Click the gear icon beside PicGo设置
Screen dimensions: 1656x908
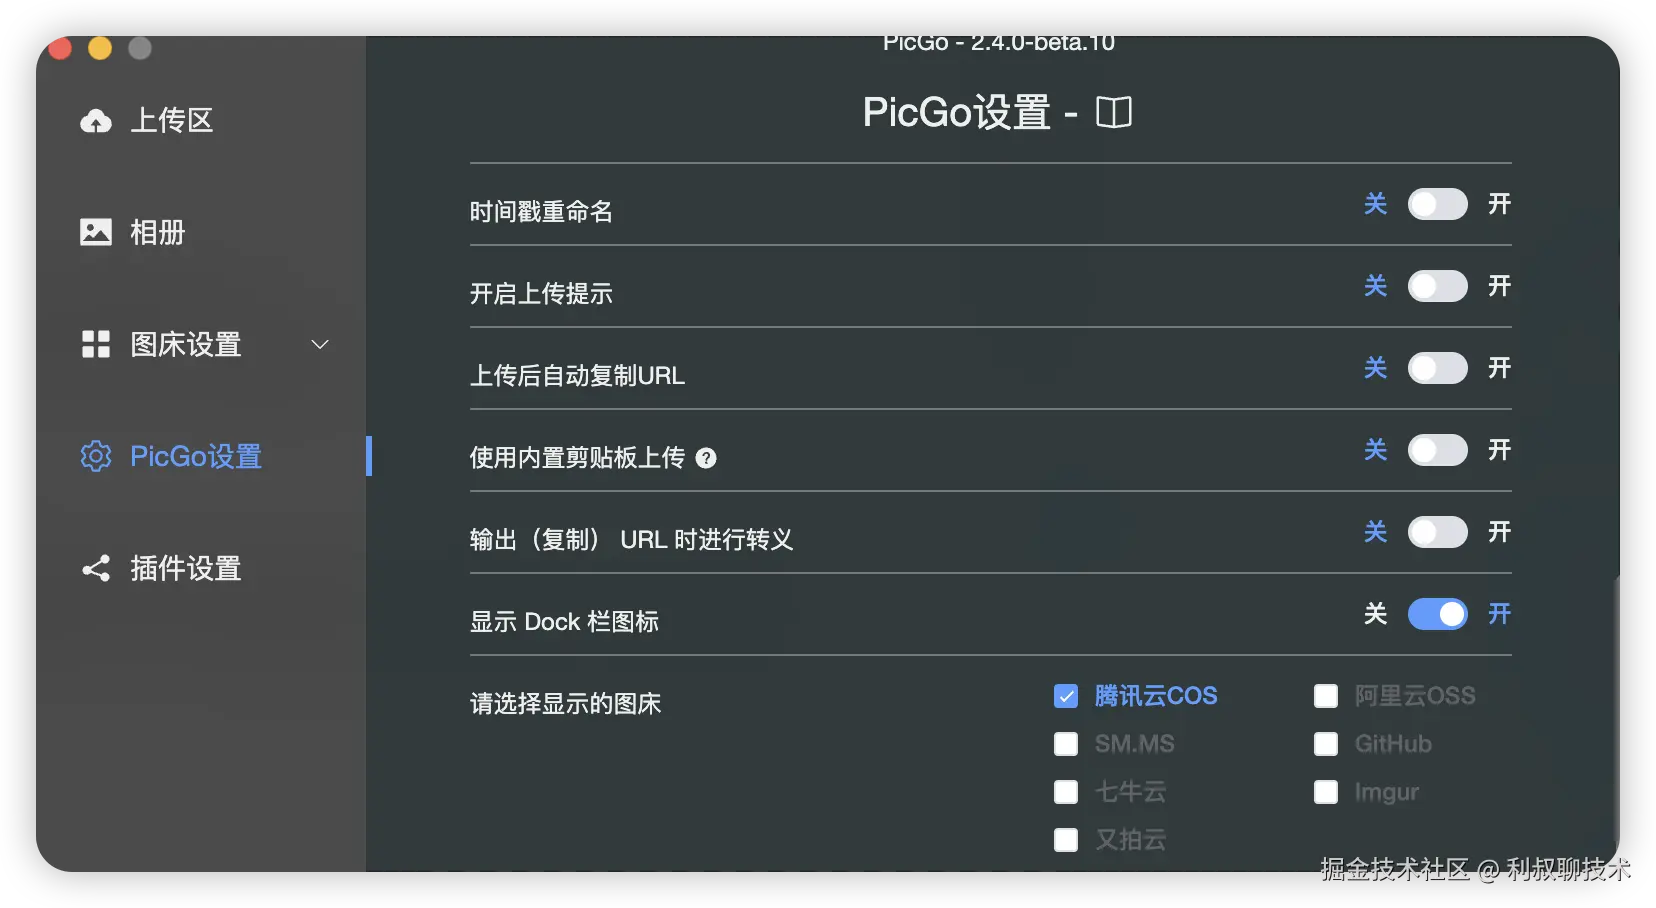96,456
